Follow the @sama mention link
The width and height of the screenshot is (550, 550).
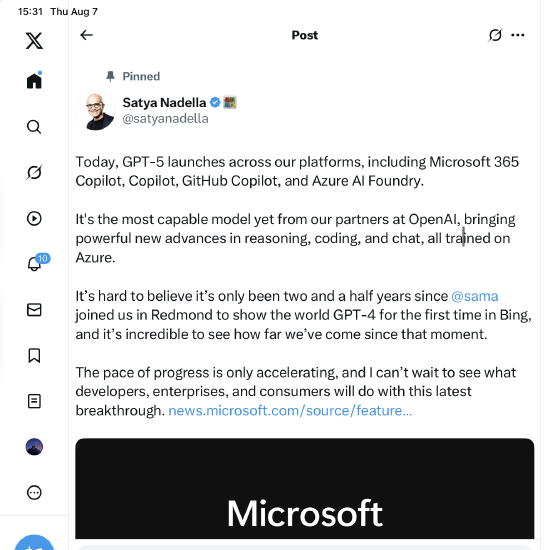[475, 296]
